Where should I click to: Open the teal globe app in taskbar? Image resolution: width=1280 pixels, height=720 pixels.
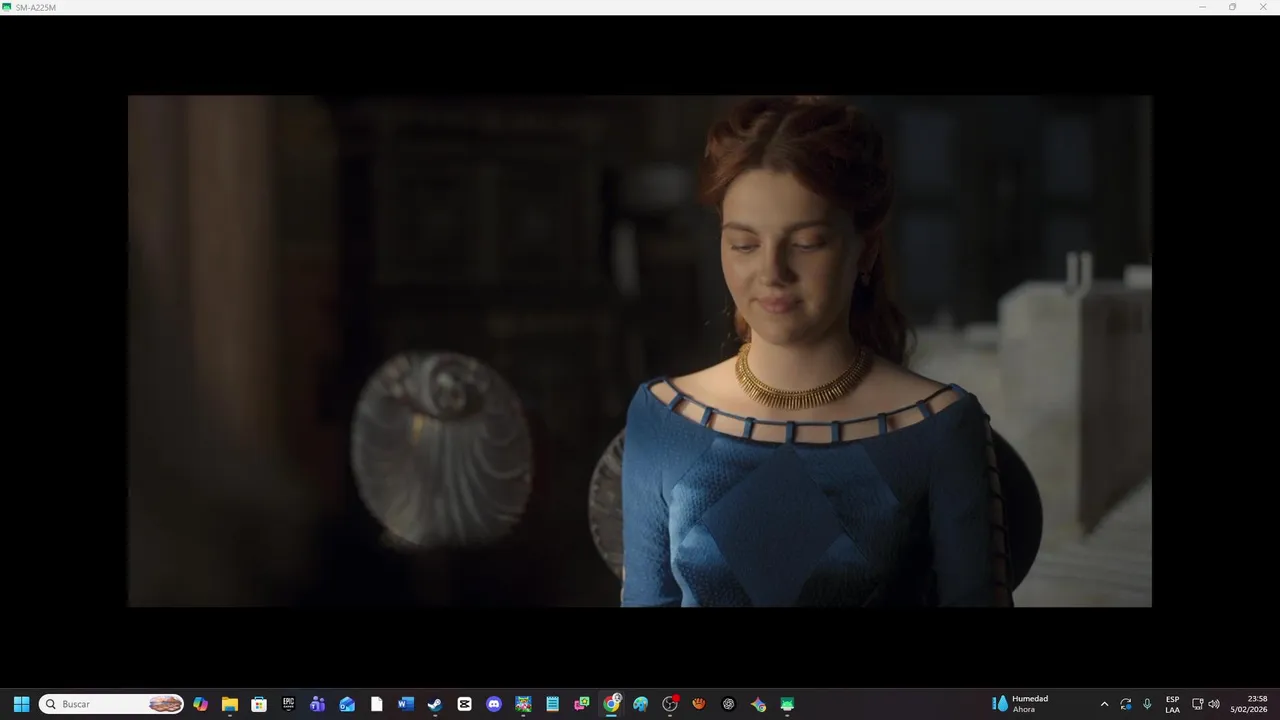tap(640, 704)
